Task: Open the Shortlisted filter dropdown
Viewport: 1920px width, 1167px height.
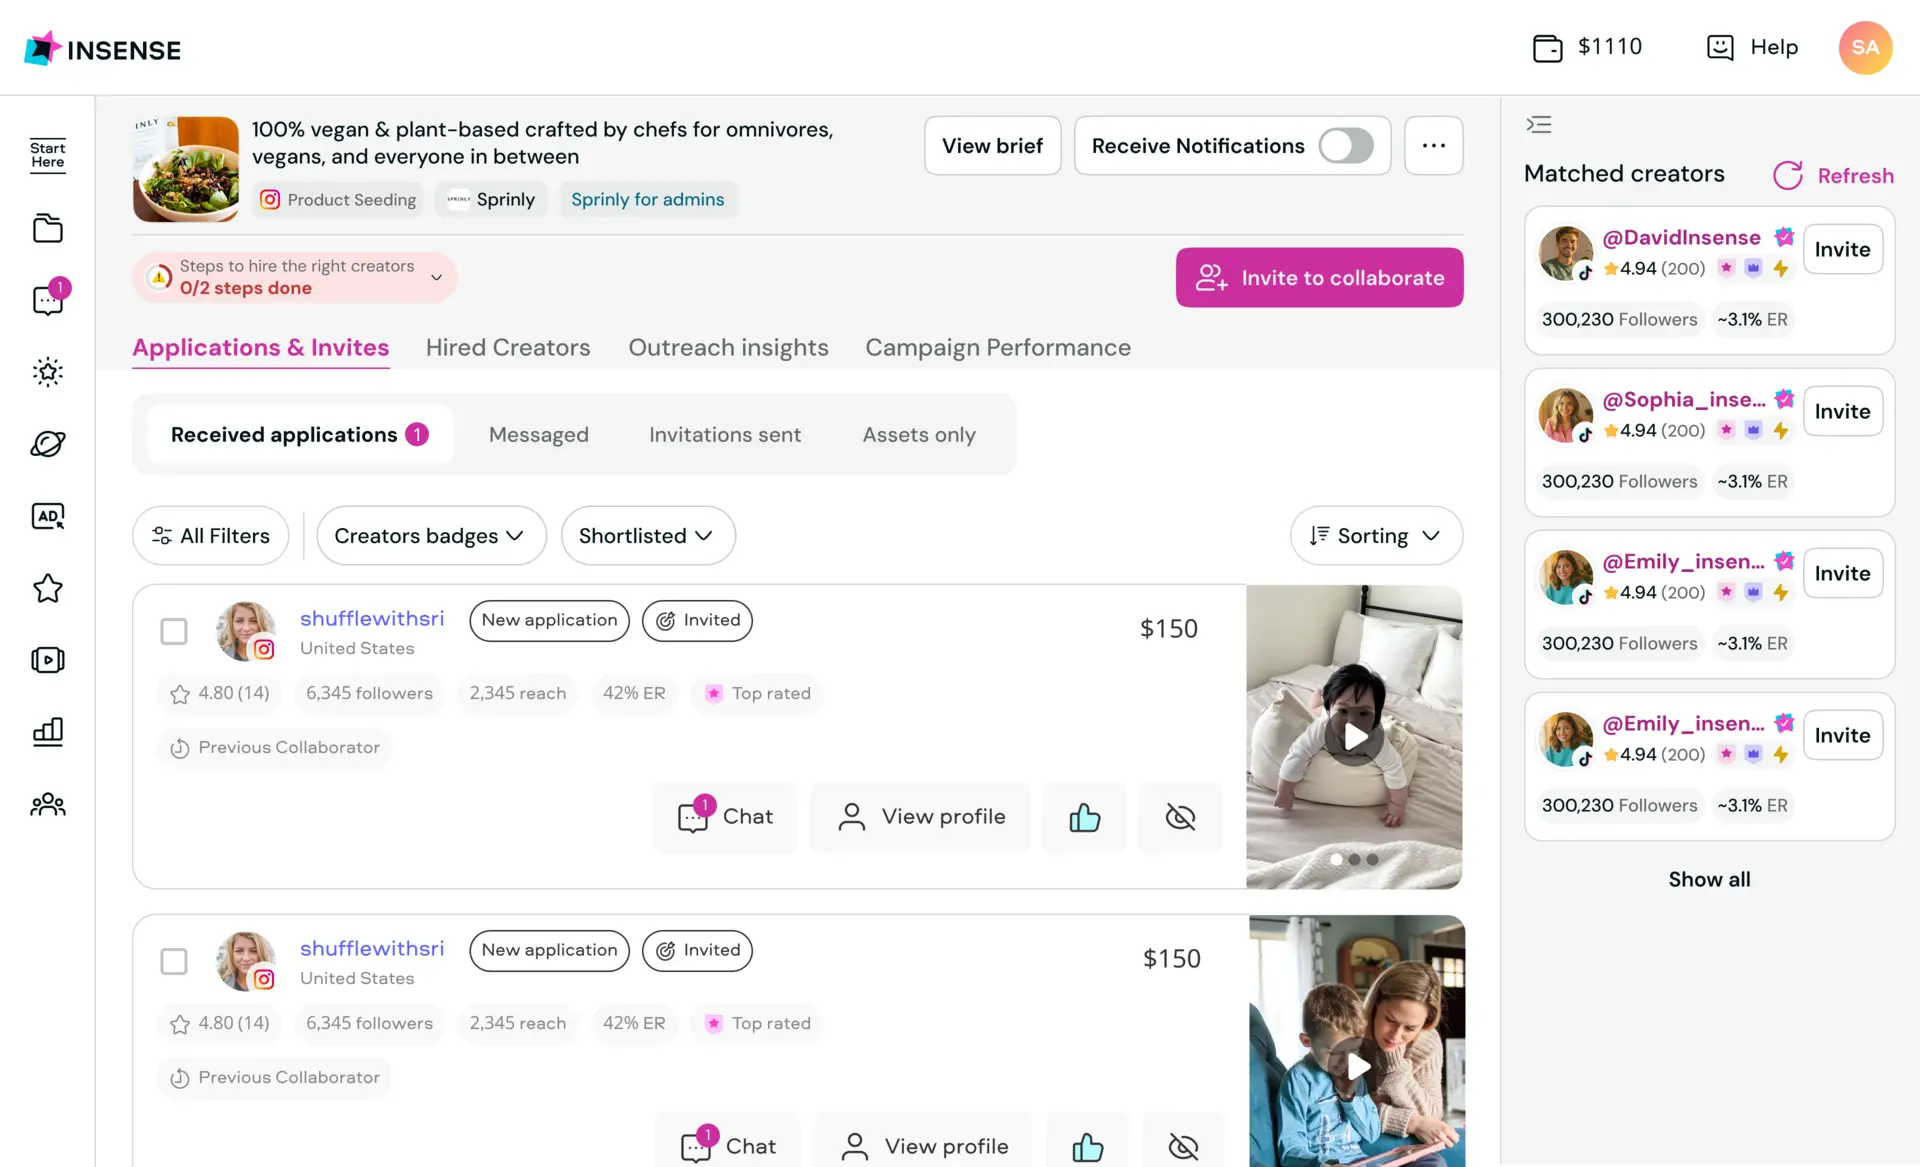Action: [x=648, y=535]
